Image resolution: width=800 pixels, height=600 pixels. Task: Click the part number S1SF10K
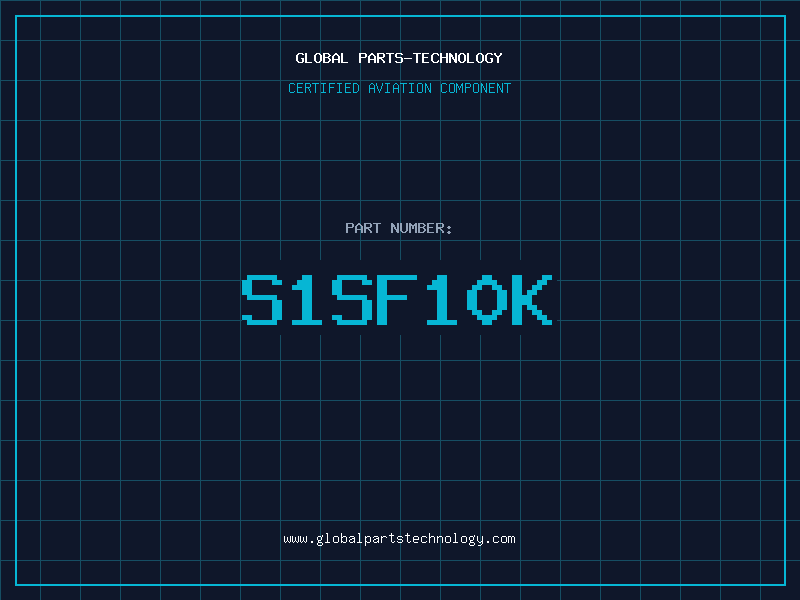(x=397, y=300)
